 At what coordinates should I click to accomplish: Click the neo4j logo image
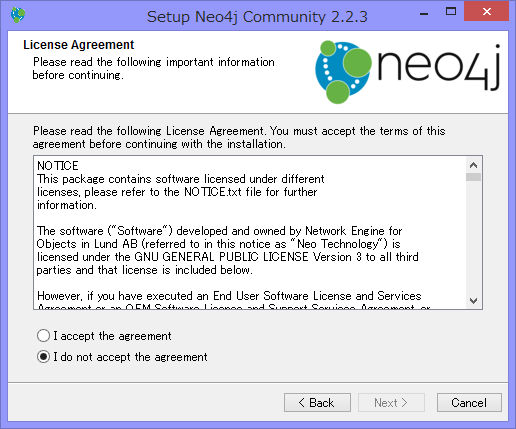tap(407, 72)
